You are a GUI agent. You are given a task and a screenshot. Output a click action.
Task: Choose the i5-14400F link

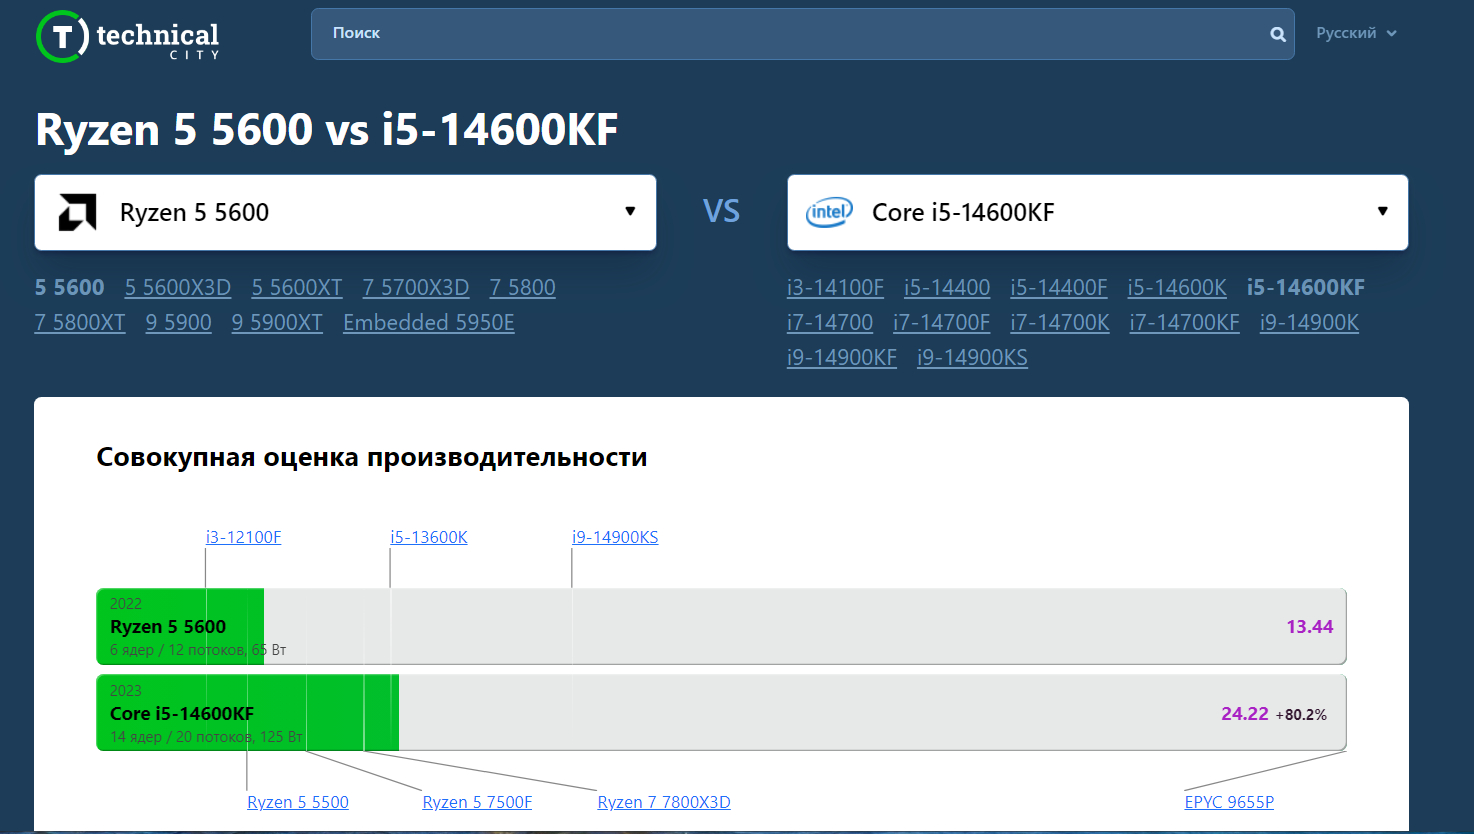coord(1059,288)
